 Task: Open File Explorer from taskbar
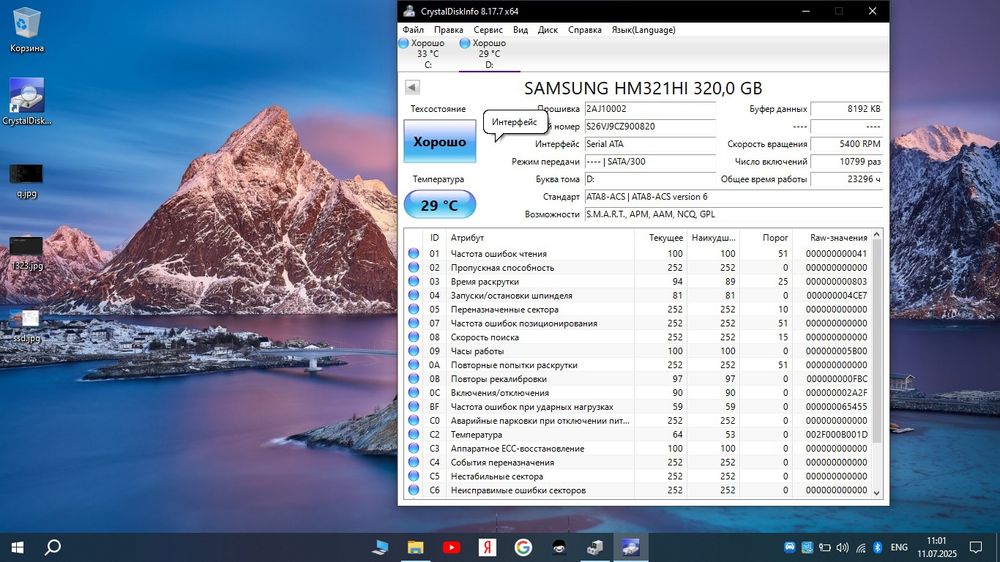(415, 547)
